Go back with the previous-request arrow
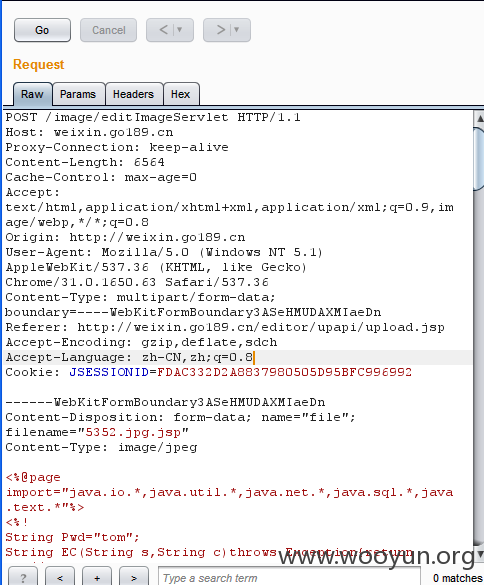Viewport: 484px width, 585px height. coord(163,29)
